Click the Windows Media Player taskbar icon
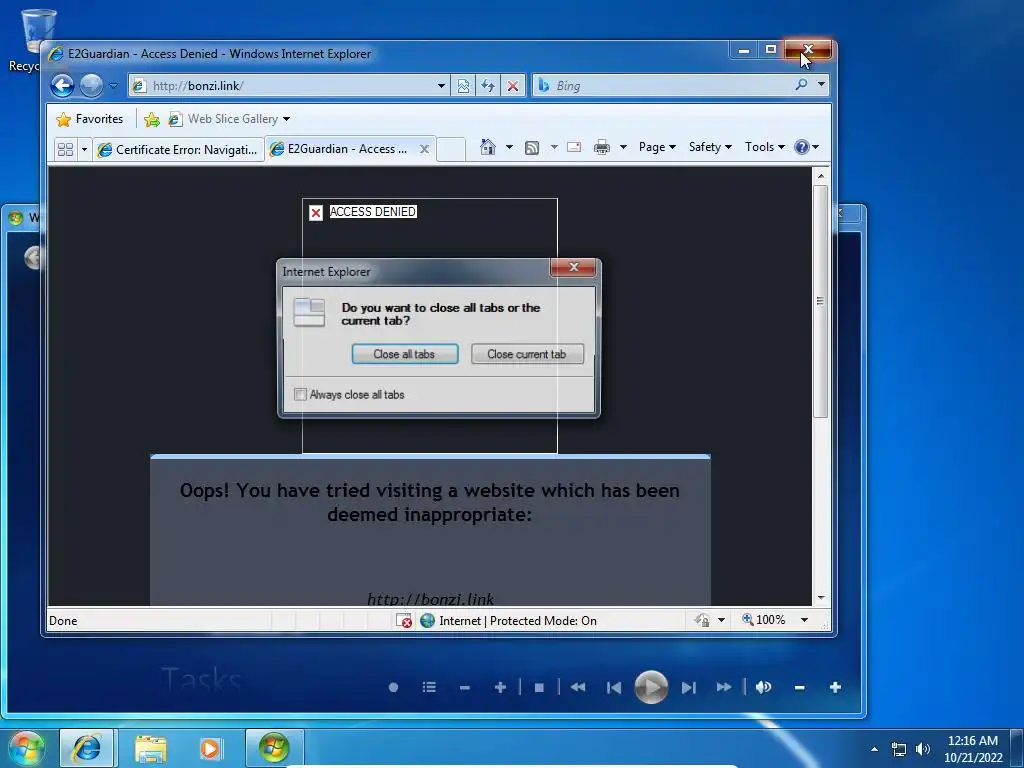Screen dimensions: 1024x768 pos(210,749)
